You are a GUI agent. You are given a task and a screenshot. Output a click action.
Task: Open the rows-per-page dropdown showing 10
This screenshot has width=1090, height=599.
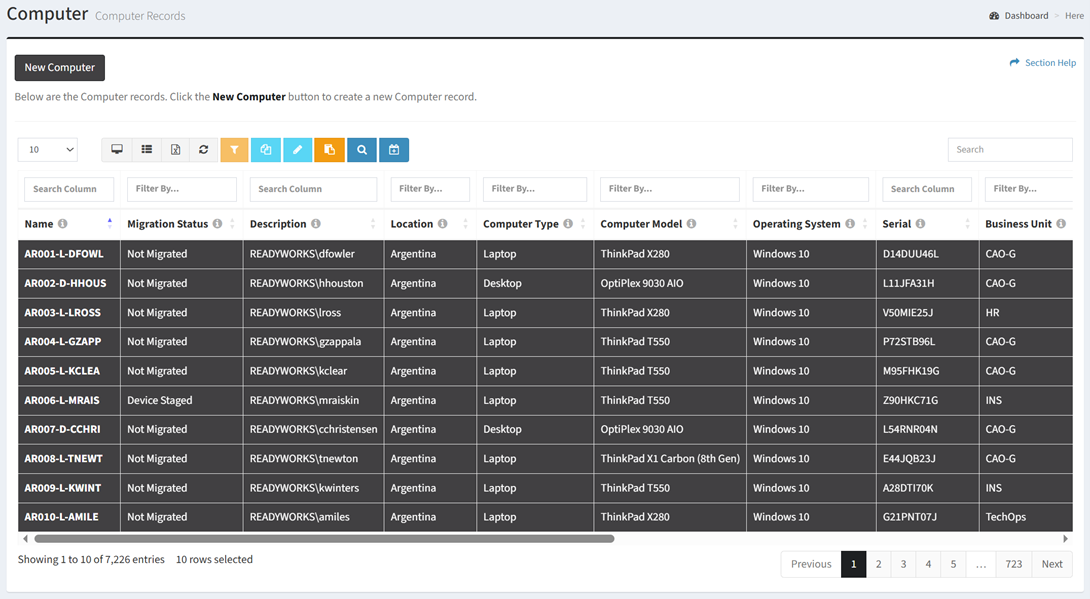(x=48, y=150)
